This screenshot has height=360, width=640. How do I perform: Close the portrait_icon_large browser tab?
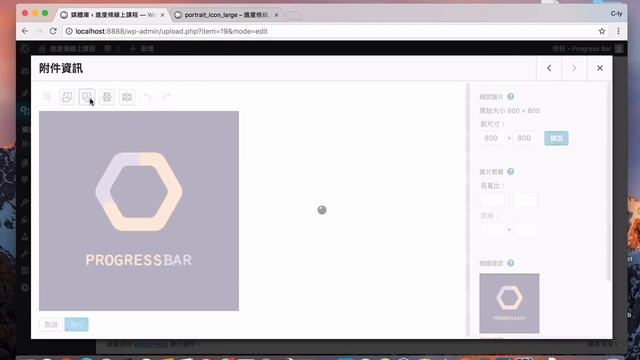pyautogui.click(x=276, y=15)
